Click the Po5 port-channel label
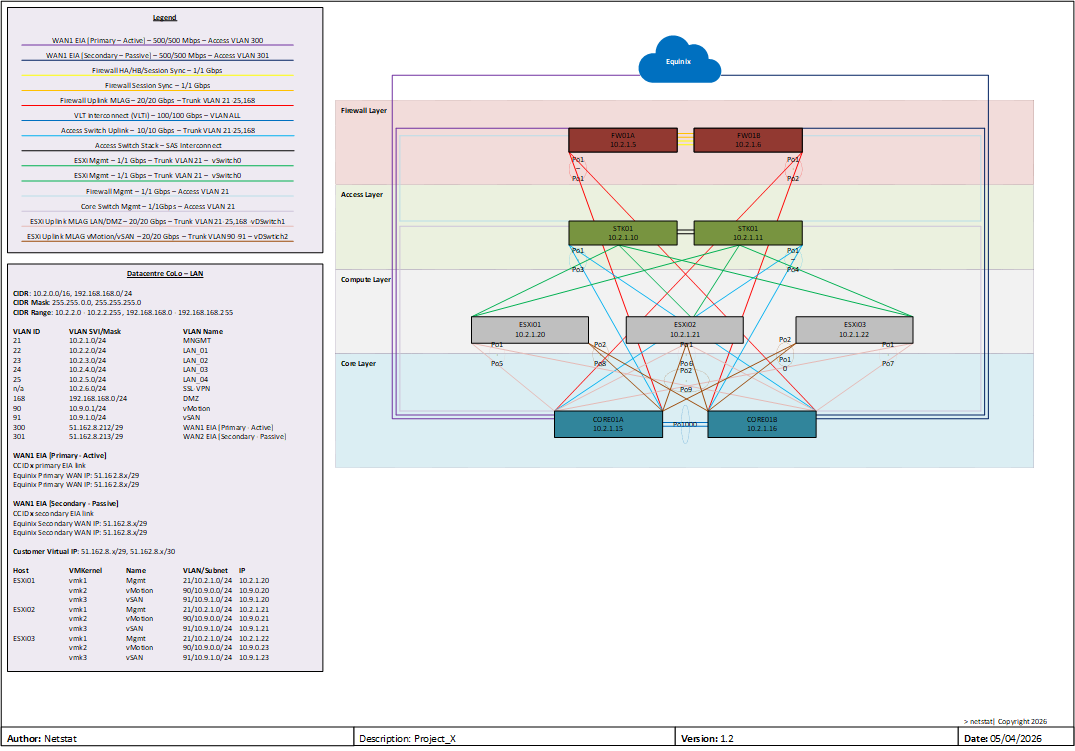Screen dimensions: 1075x751 click(x=497, y=363)
